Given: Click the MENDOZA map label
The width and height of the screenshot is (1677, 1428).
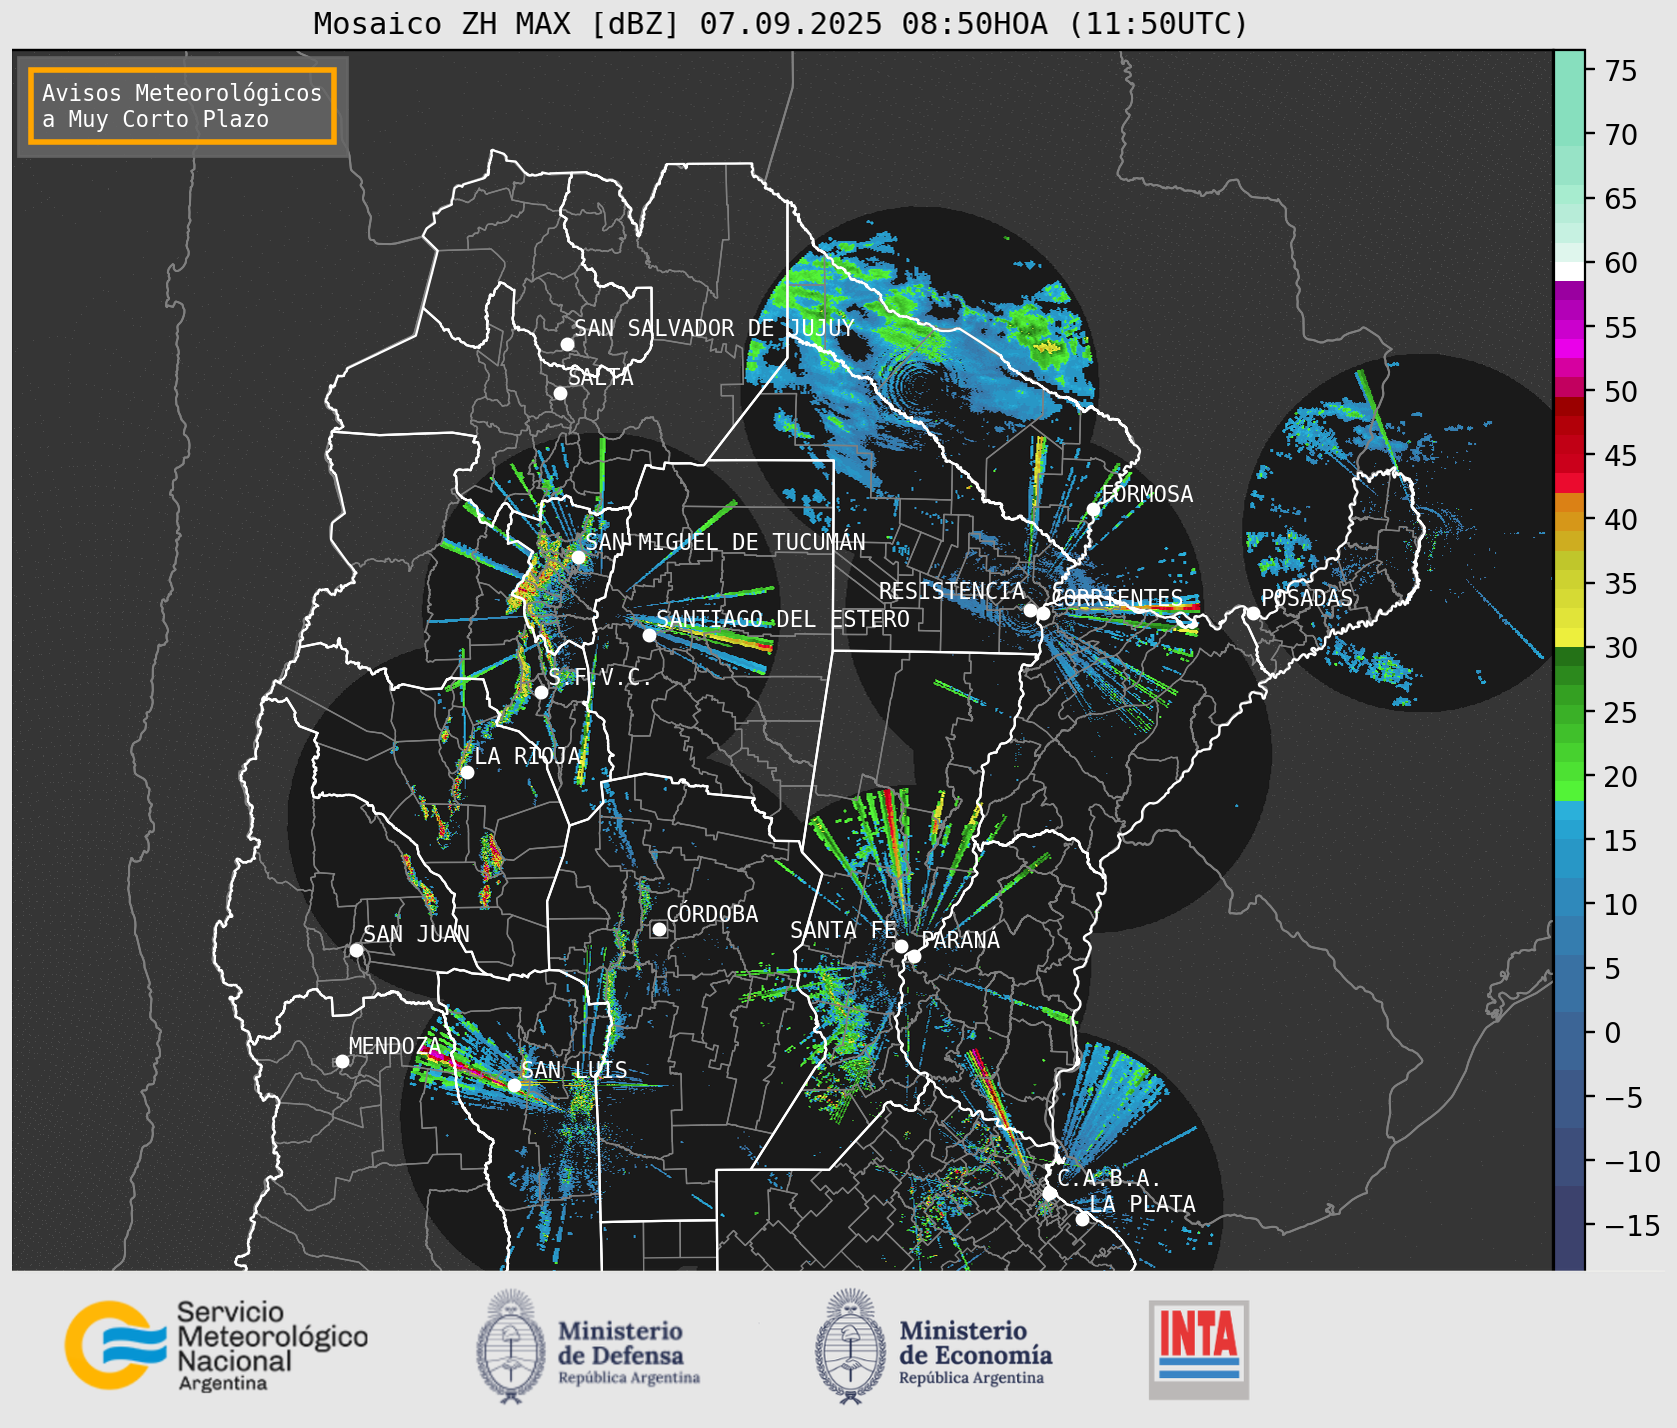Looking at the screenshot, I should click(x=395, y=1046).
